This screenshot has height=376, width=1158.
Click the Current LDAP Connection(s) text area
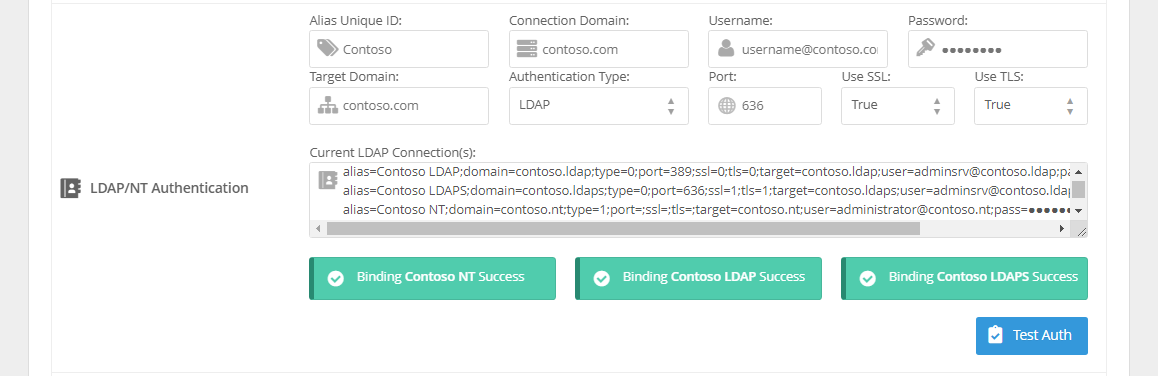pos(699,200)
